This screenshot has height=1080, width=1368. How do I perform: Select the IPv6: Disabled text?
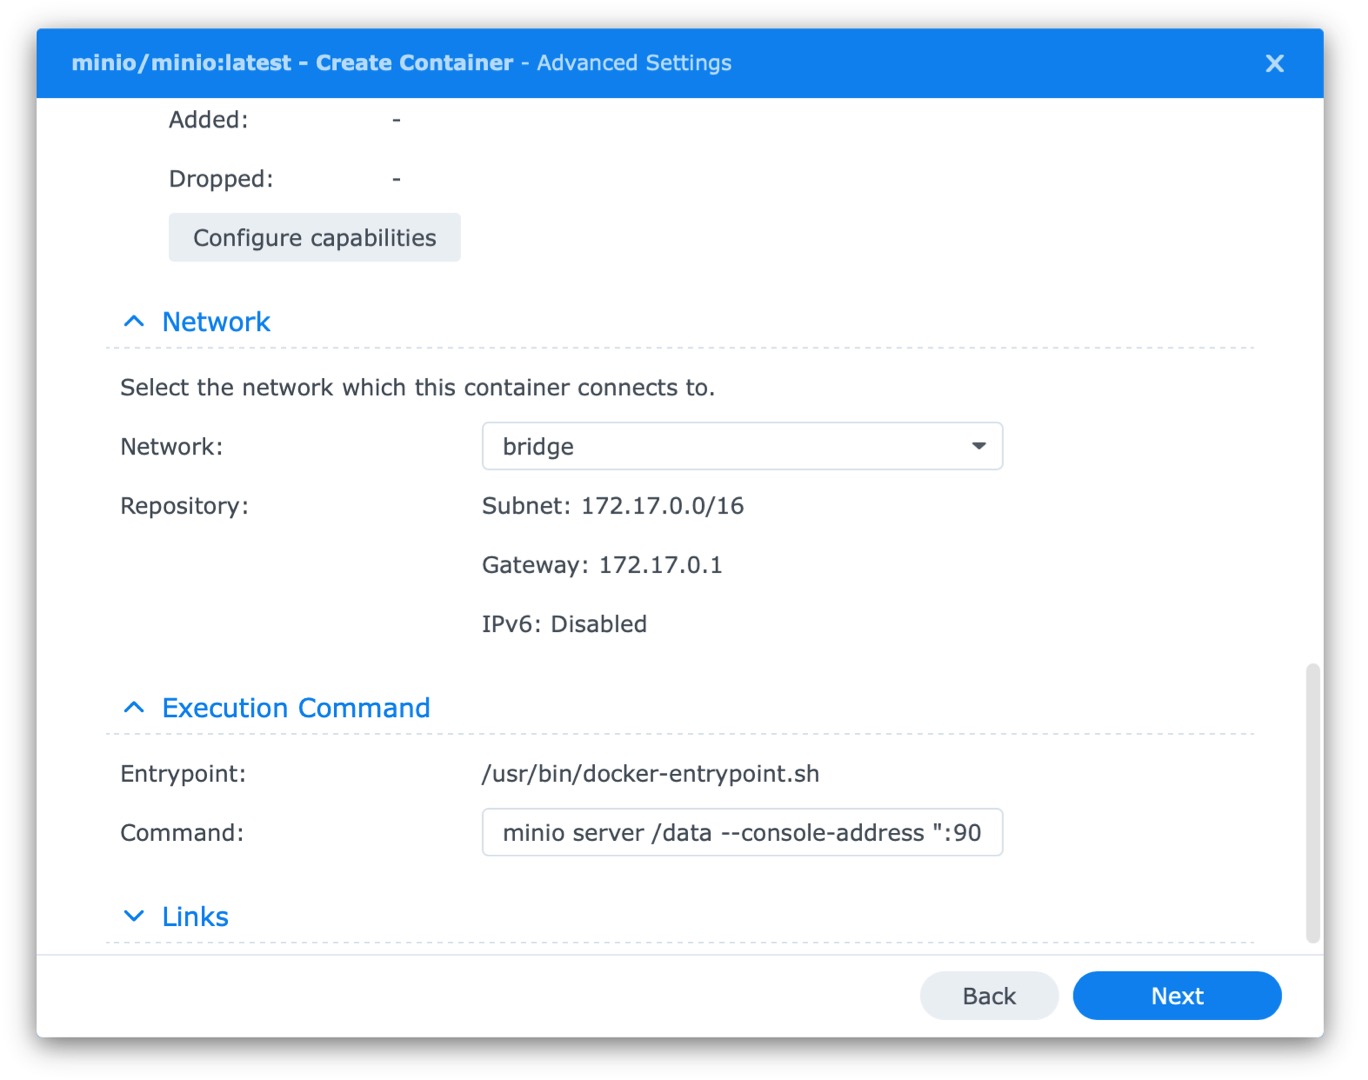(x=564, y=624)
